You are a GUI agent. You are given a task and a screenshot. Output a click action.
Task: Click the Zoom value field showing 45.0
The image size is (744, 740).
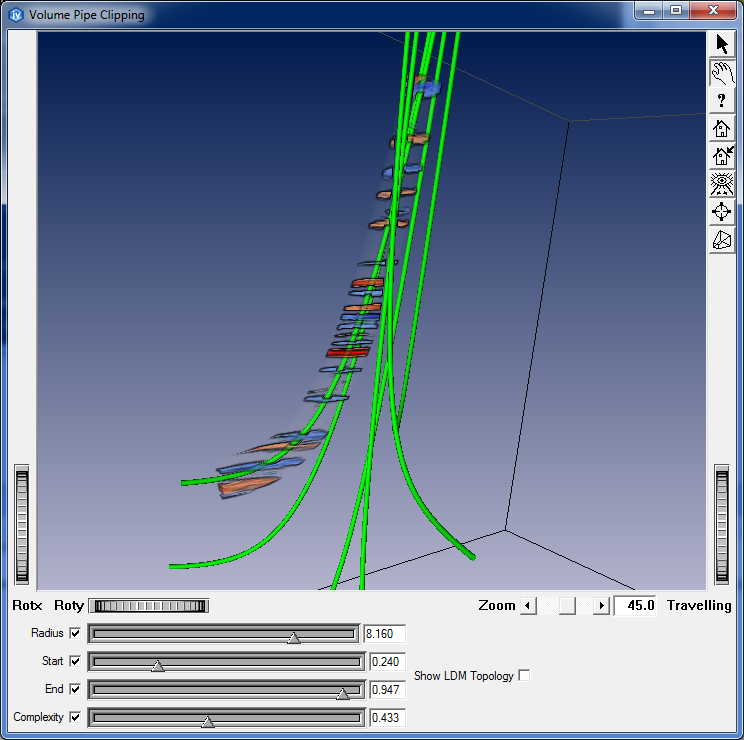[x=638, y=605]
